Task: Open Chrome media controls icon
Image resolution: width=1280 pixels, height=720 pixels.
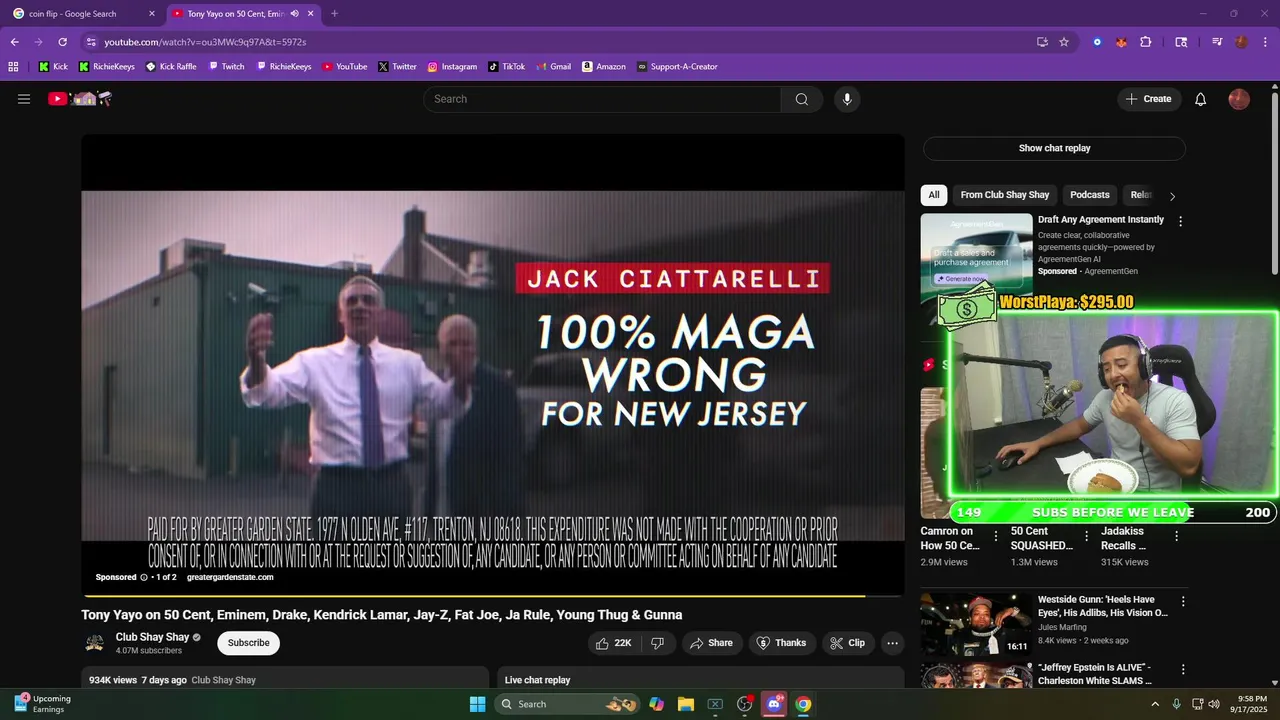Action: [1217, 42]
